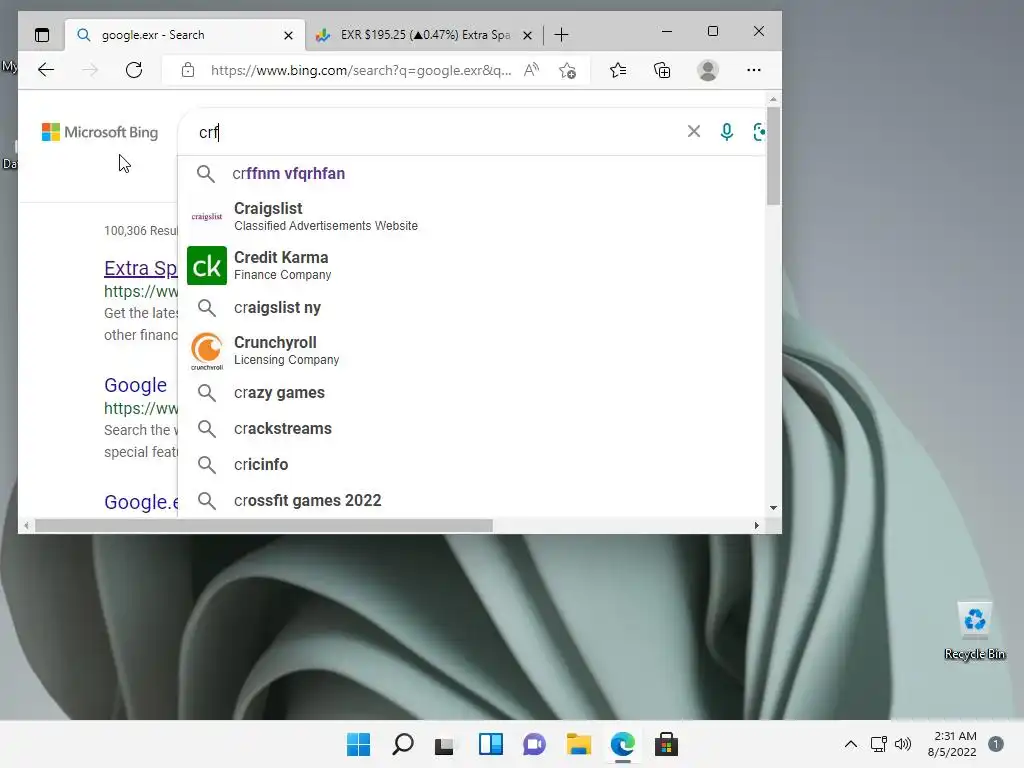Open Recycle Bin on desktop
1024x768 pixels.
[x=975, y=631]
